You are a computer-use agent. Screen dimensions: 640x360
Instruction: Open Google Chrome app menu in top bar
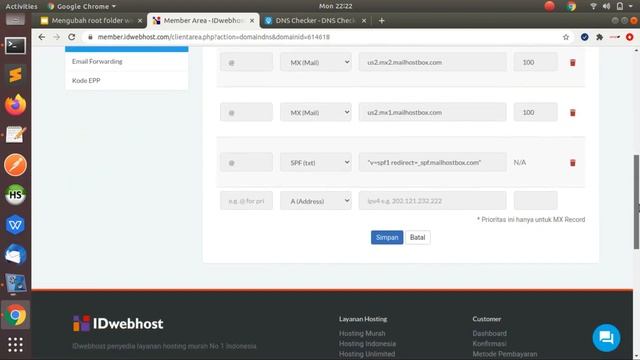(82, 6)
